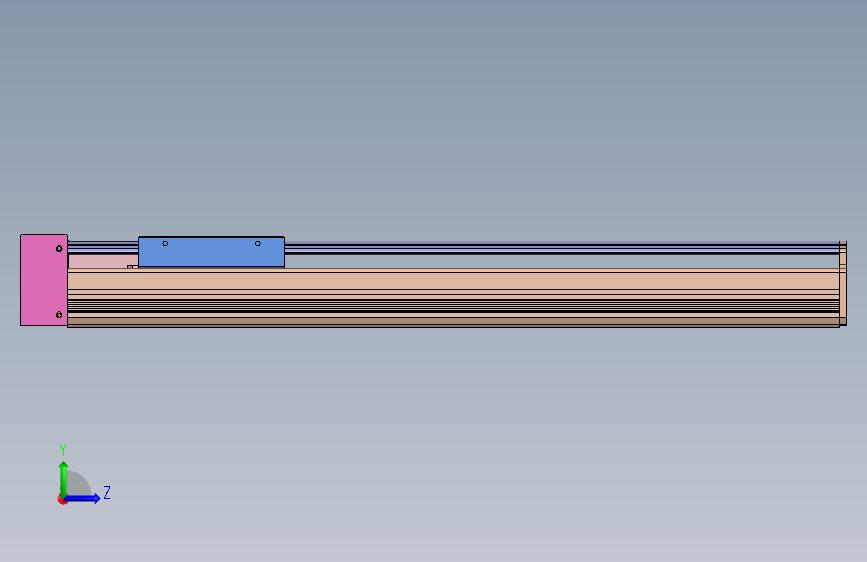Select the tan end cap at right end

(843, 283)
